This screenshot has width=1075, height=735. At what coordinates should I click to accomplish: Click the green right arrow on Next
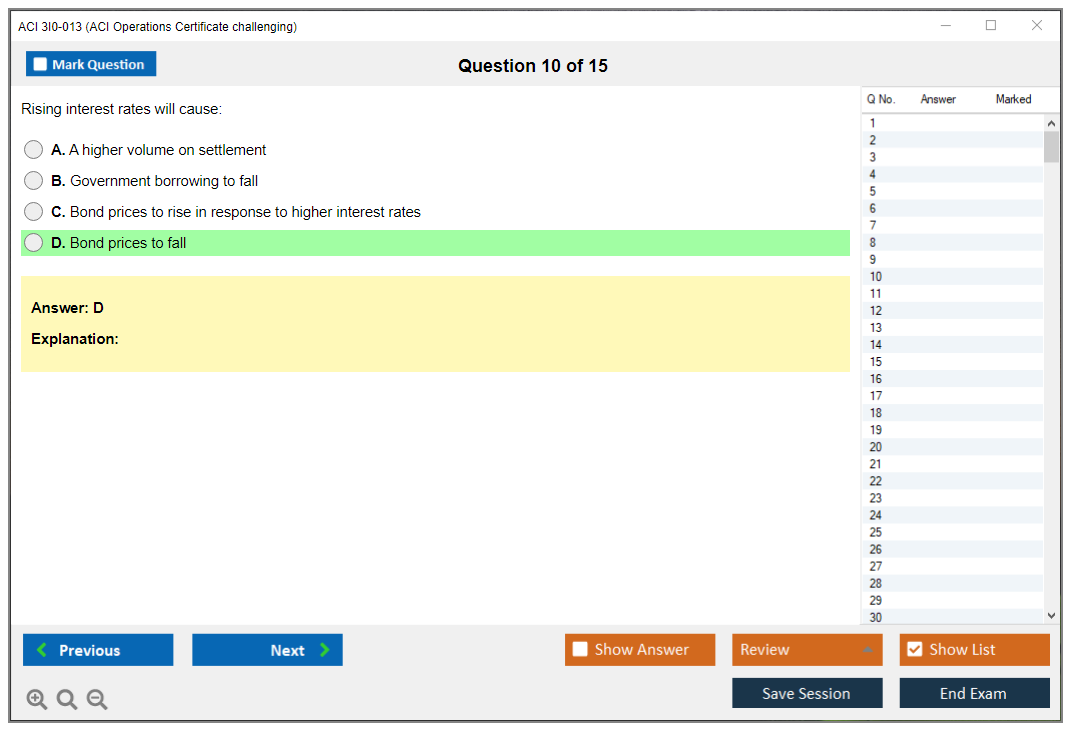(x=324, y=650)
